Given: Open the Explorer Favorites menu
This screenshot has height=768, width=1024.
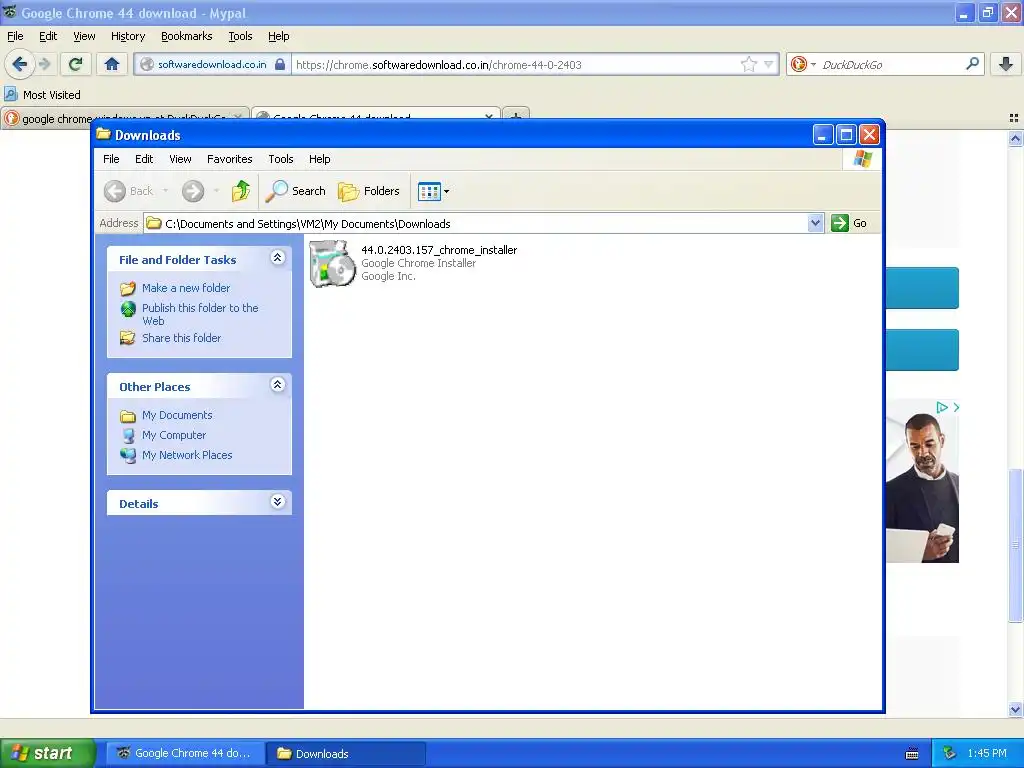Looking at the screenshot, I should pyautogui.click(x=229, y=159).
